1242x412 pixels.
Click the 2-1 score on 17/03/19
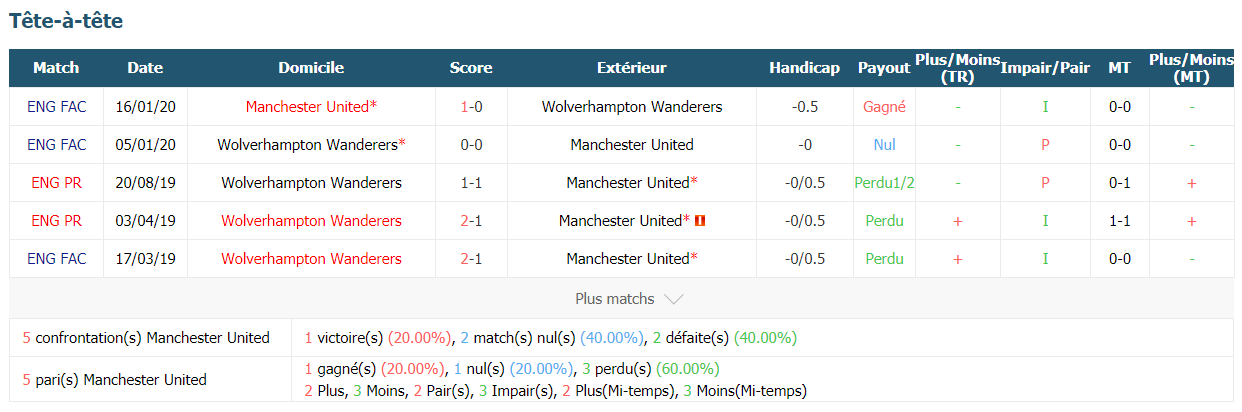click(471, 259)
